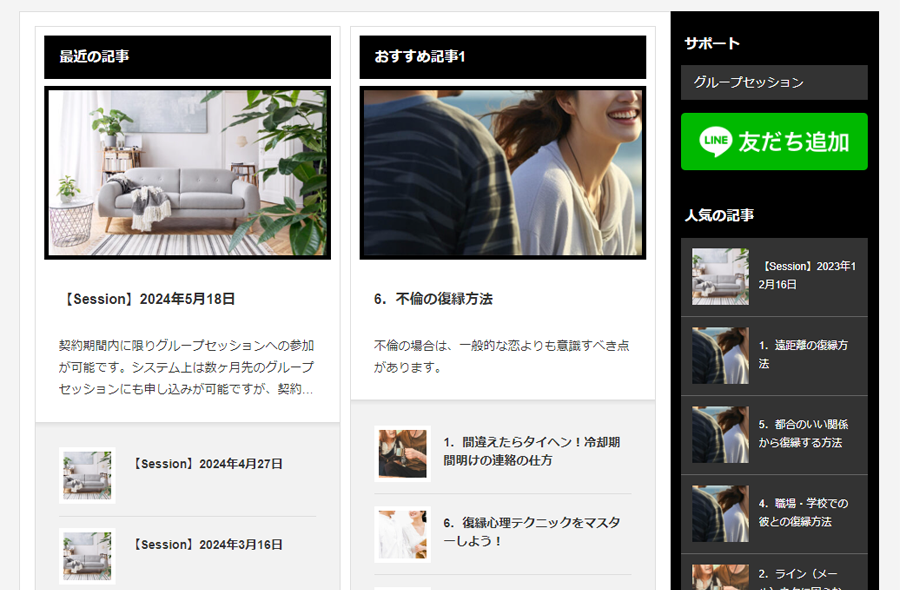Viewport: 900px width, 590px height.
Task: Open the 6. 不倫の復縁方法 article title
Action: (433, 299)
